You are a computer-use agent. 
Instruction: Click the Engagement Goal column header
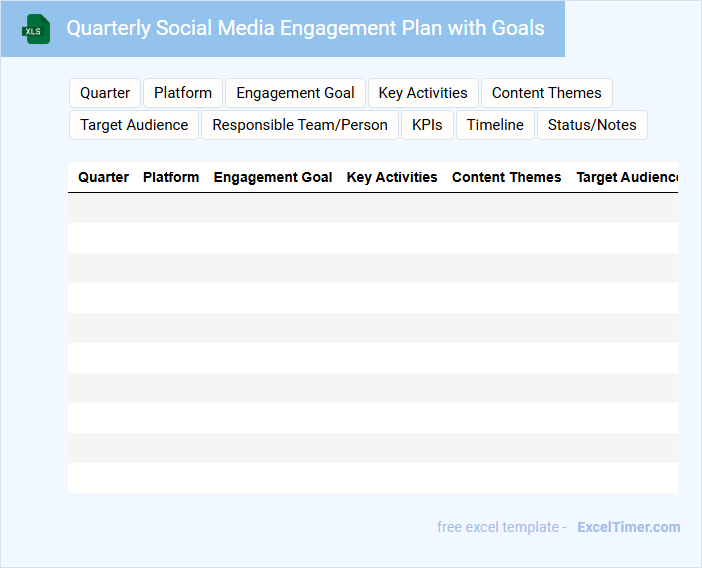pyautogui.click(x=273, y=177)
